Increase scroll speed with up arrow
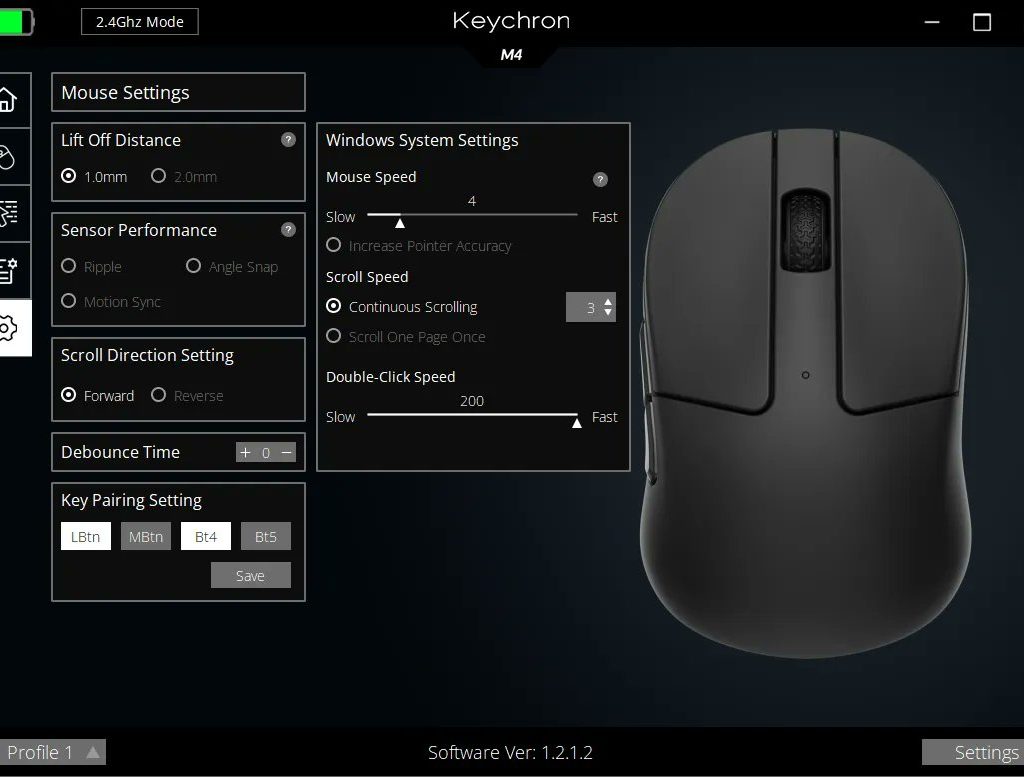 pos(608,301)
